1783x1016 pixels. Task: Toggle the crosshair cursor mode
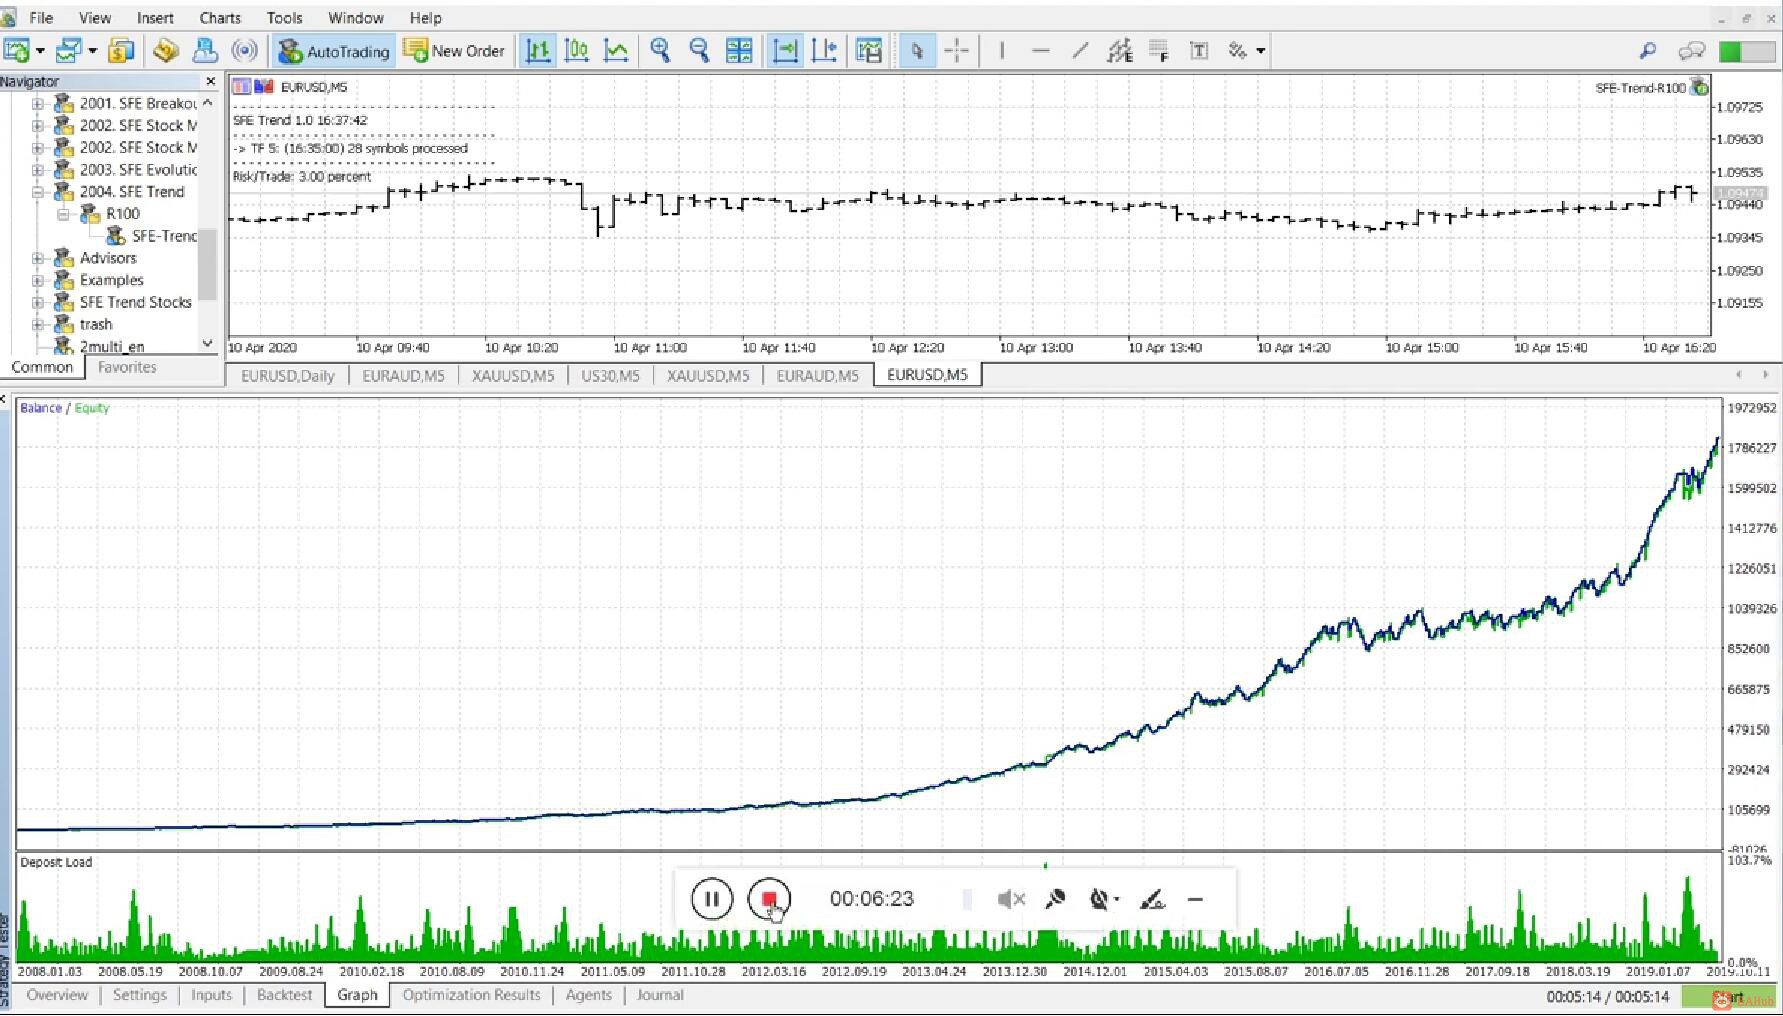click(956, 50)
